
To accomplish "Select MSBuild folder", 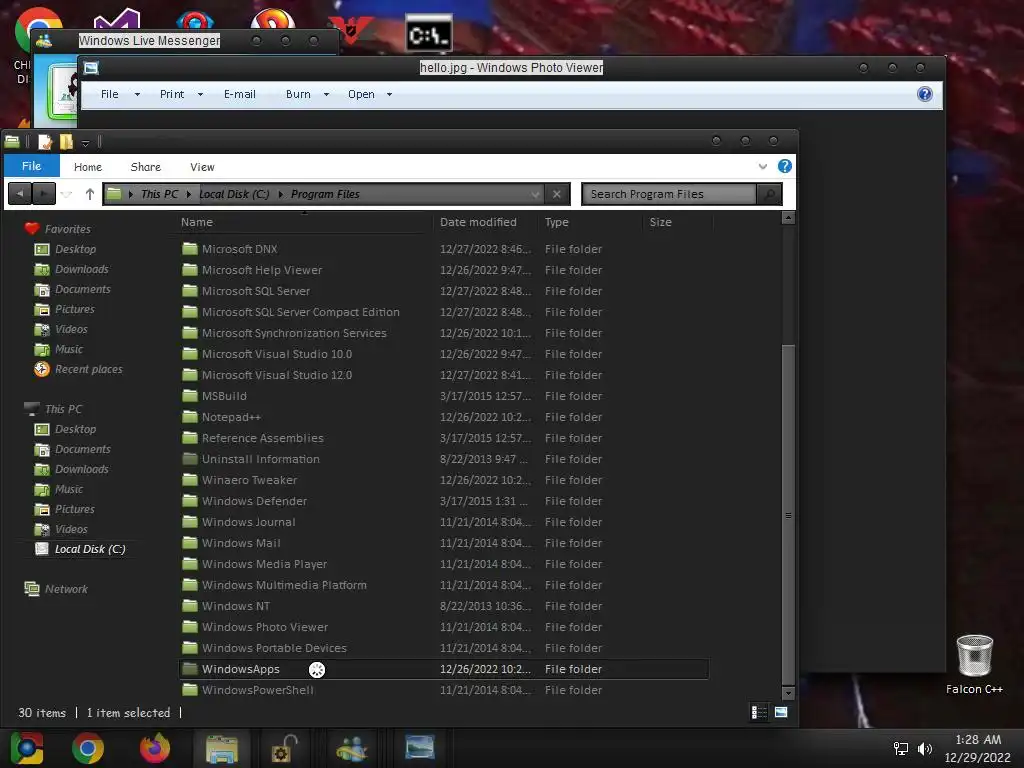I will (224, 396).
